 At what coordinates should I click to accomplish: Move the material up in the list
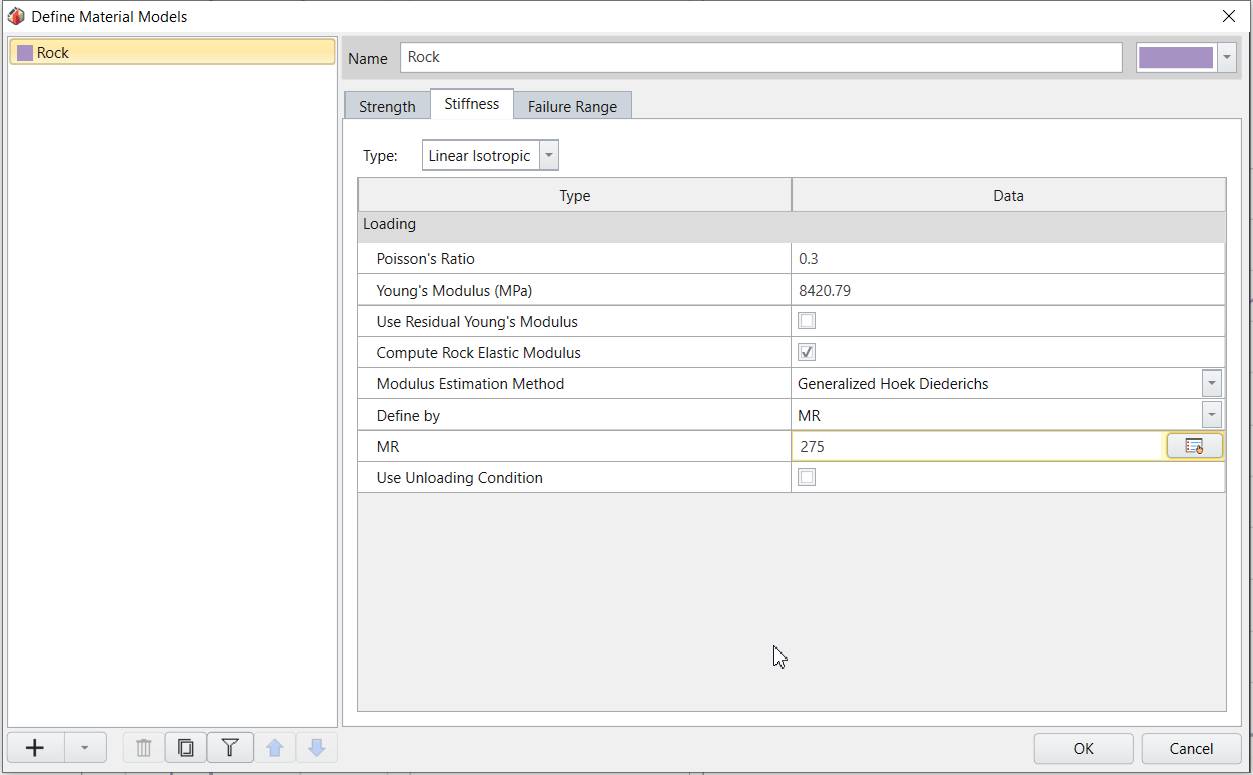pyautogui.click(x=274, y=747)
